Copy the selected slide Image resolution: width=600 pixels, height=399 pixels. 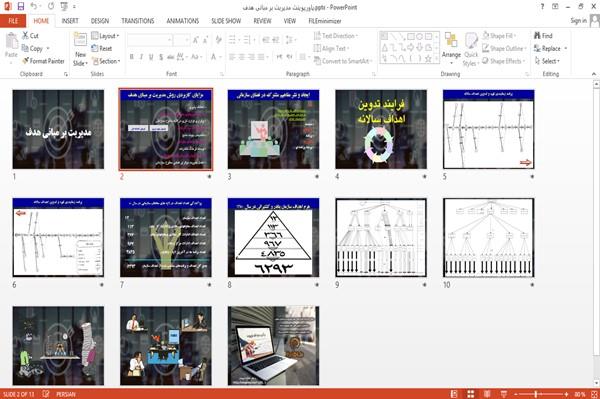(x=32, y=48)
